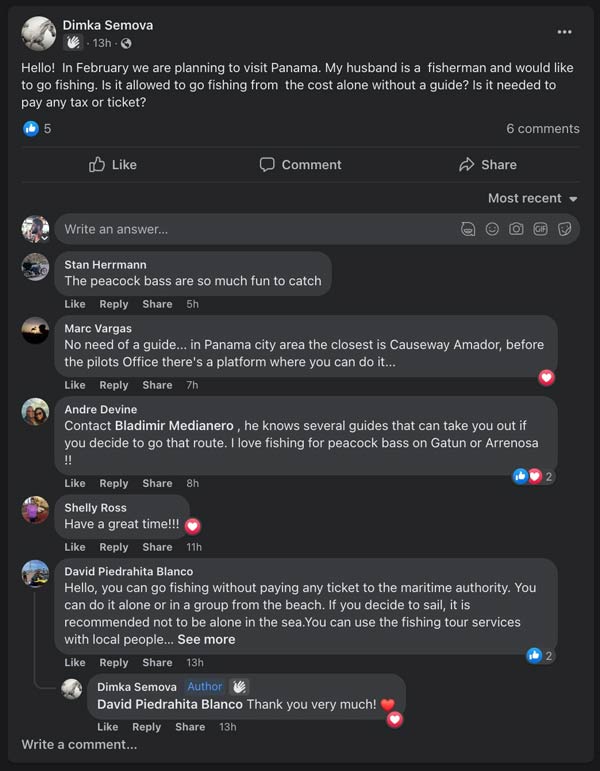
Task: Open the three-dots post options menu
Action: 565,31
